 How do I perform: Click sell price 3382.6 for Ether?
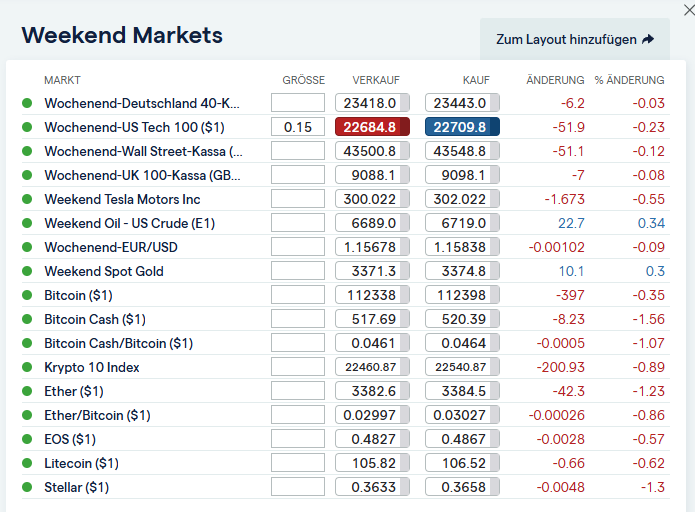(x=372, y=391)
